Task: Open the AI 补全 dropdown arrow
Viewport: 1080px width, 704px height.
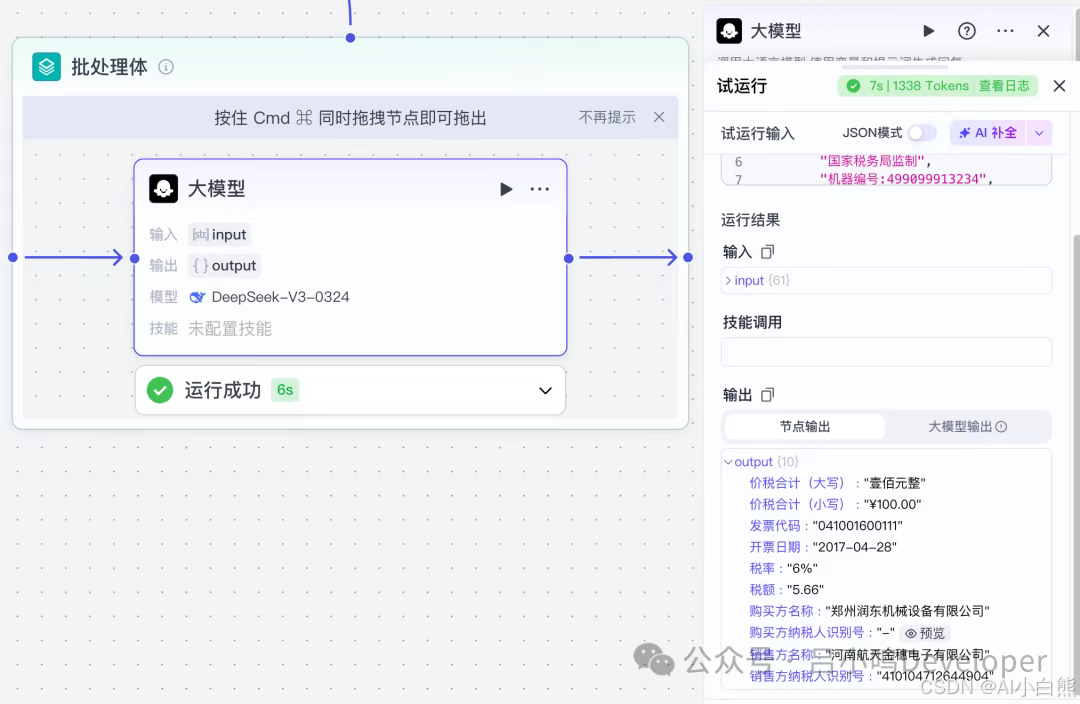Action: (1039, 132)
